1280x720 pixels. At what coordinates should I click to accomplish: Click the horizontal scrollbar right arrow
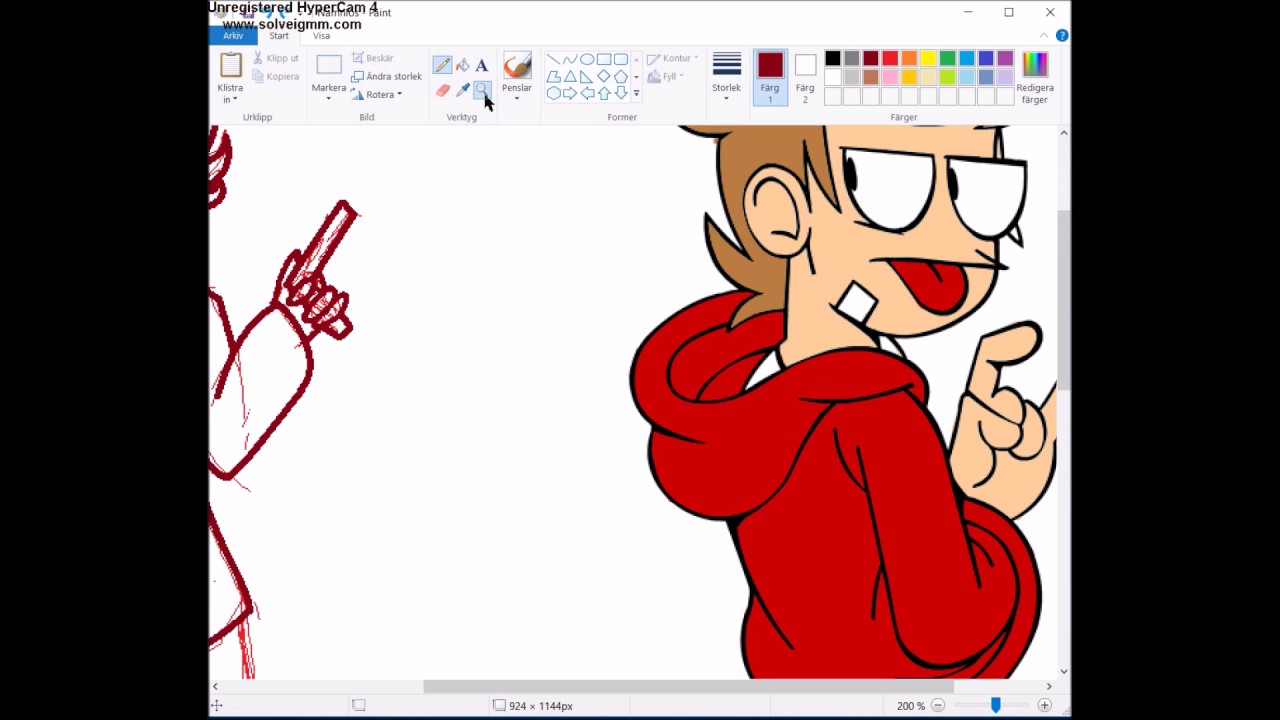pos(1049,686)
